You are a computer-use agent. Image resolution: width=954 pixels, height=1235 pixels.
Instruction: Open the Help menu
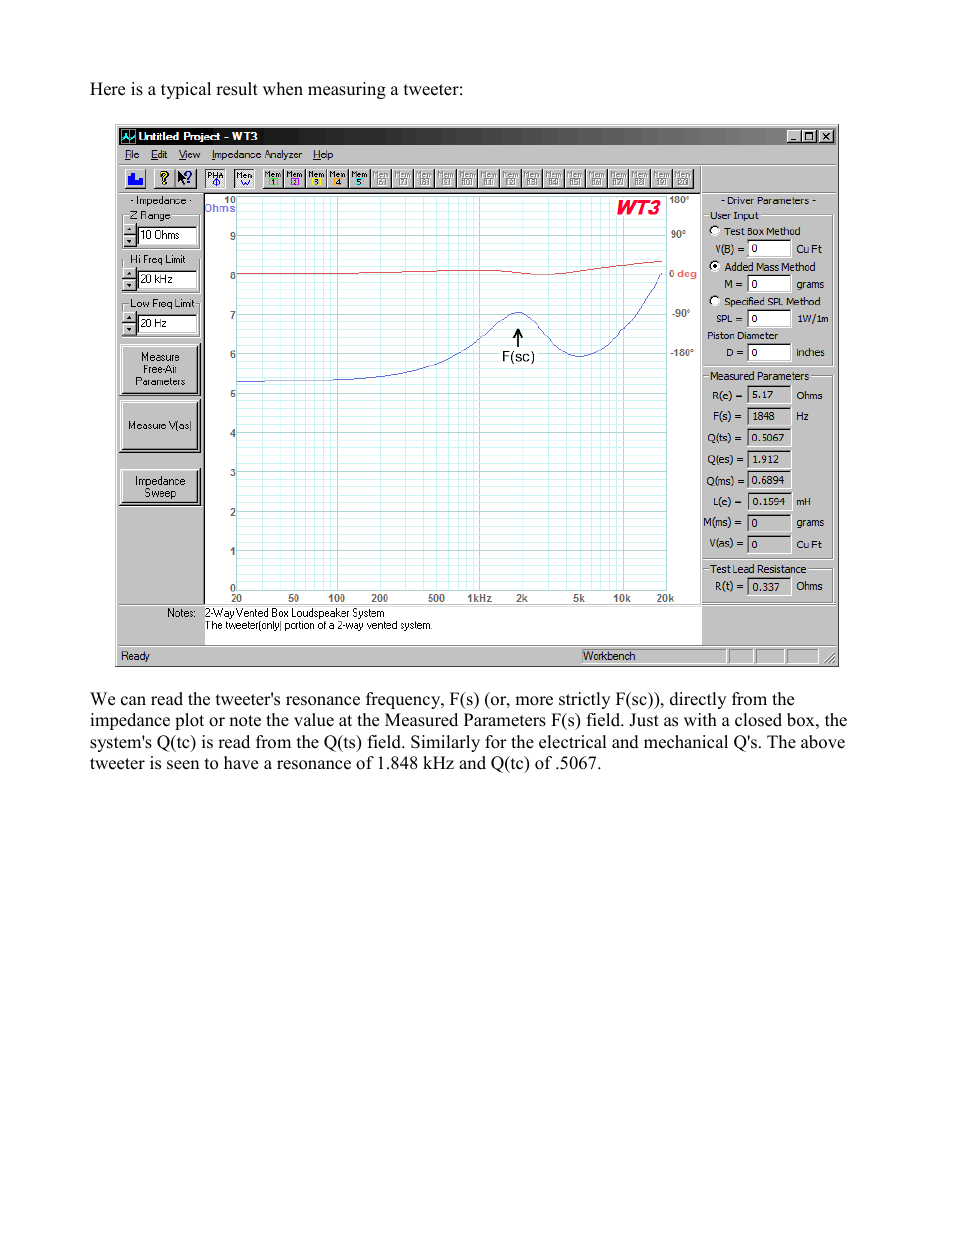[x=323, y=155]
